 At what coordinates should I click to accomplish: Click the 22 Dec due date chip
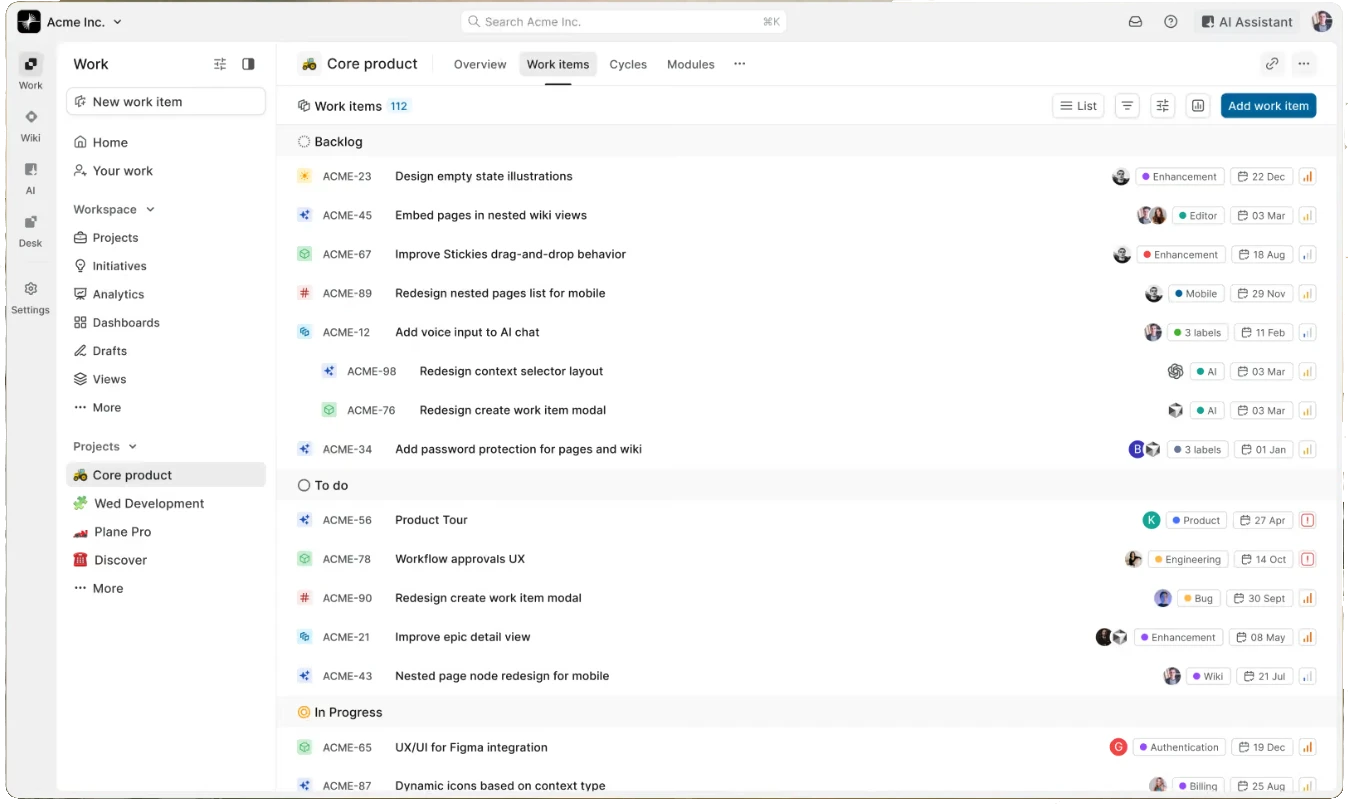(x=1262, y=177)
